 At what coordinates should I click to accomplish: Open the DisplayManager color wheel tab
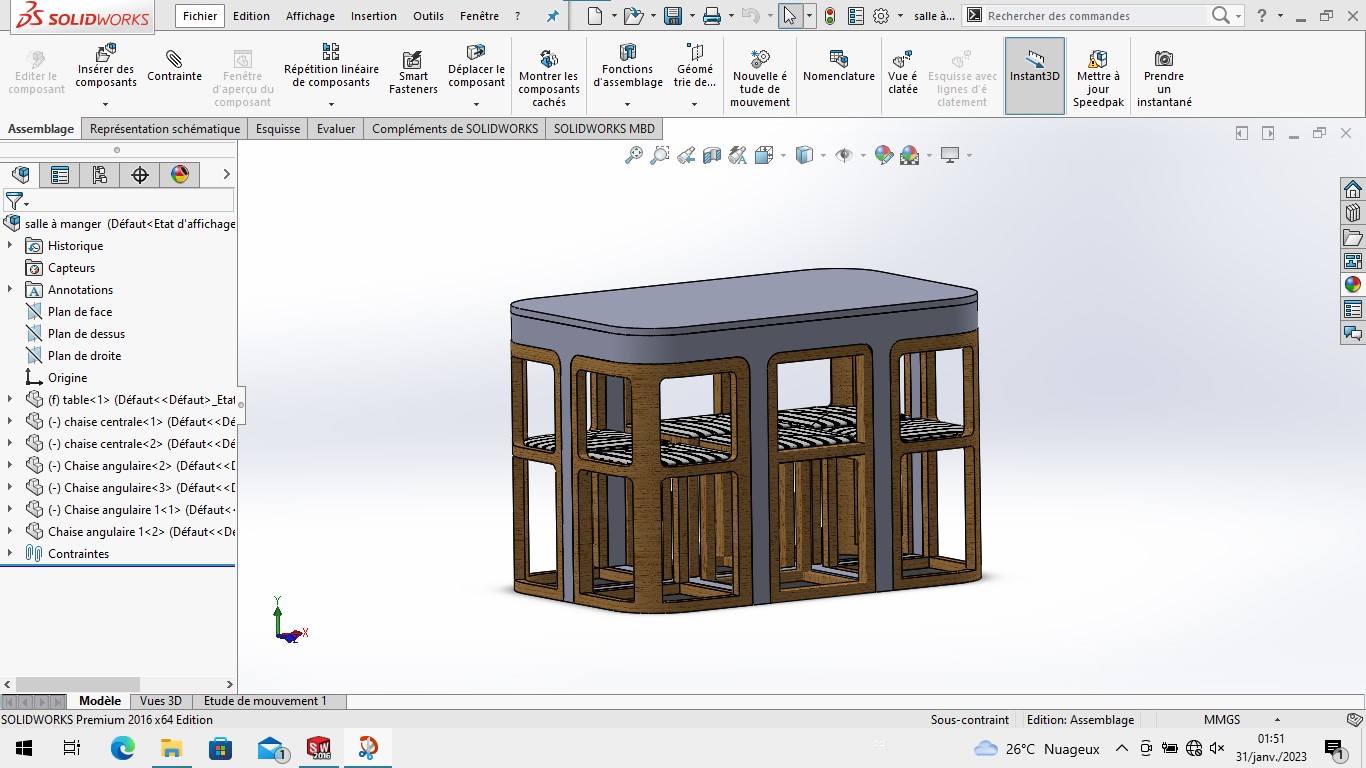coord(180,175)
